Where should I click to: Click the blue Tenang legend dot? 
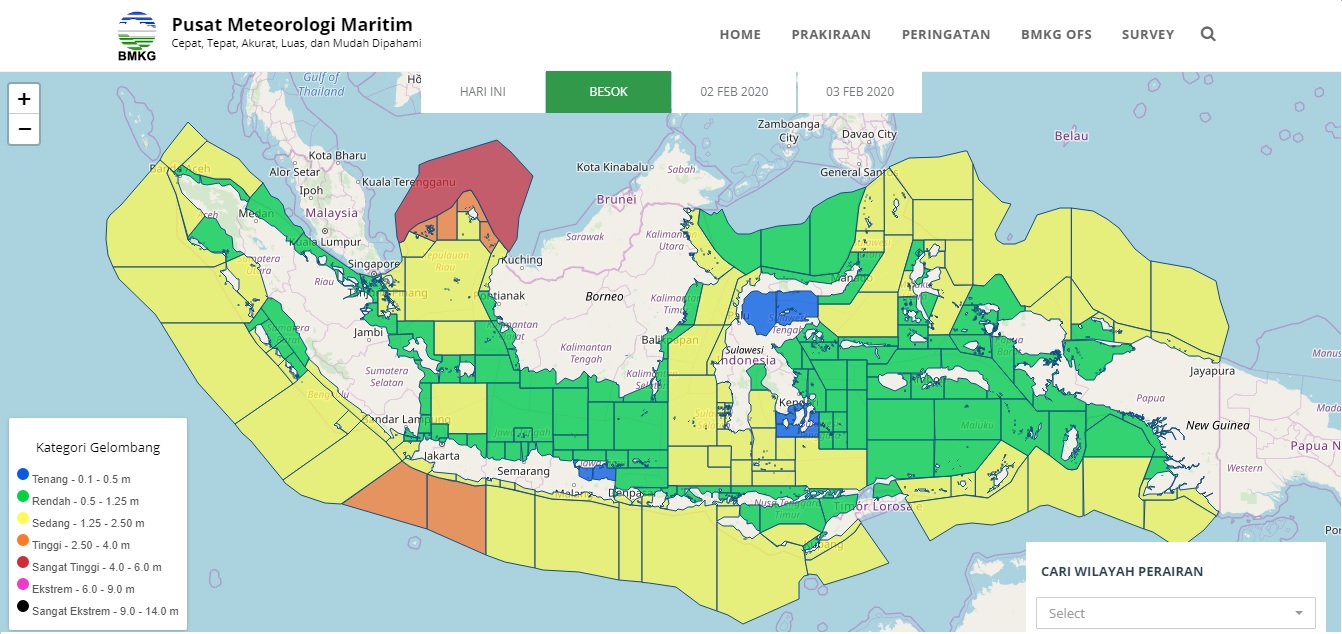[x=23, y=478]
